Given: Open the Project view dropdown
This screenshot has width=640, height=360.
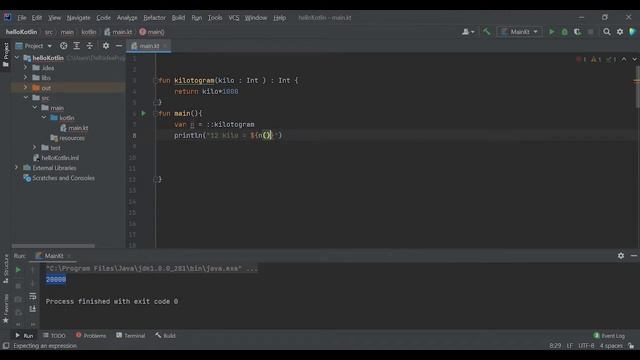Looking at the screenshot, I should (34, 46).
